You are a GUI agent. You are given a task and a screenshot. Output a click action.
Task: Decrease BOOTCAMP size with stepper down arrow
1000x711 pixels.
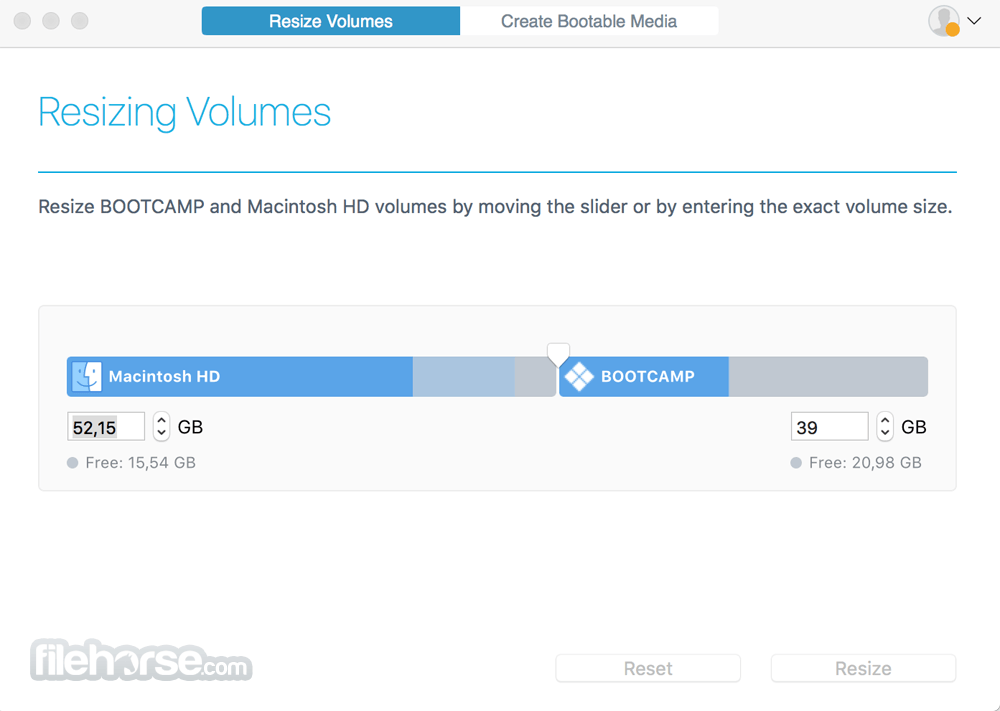click(885, 434)
